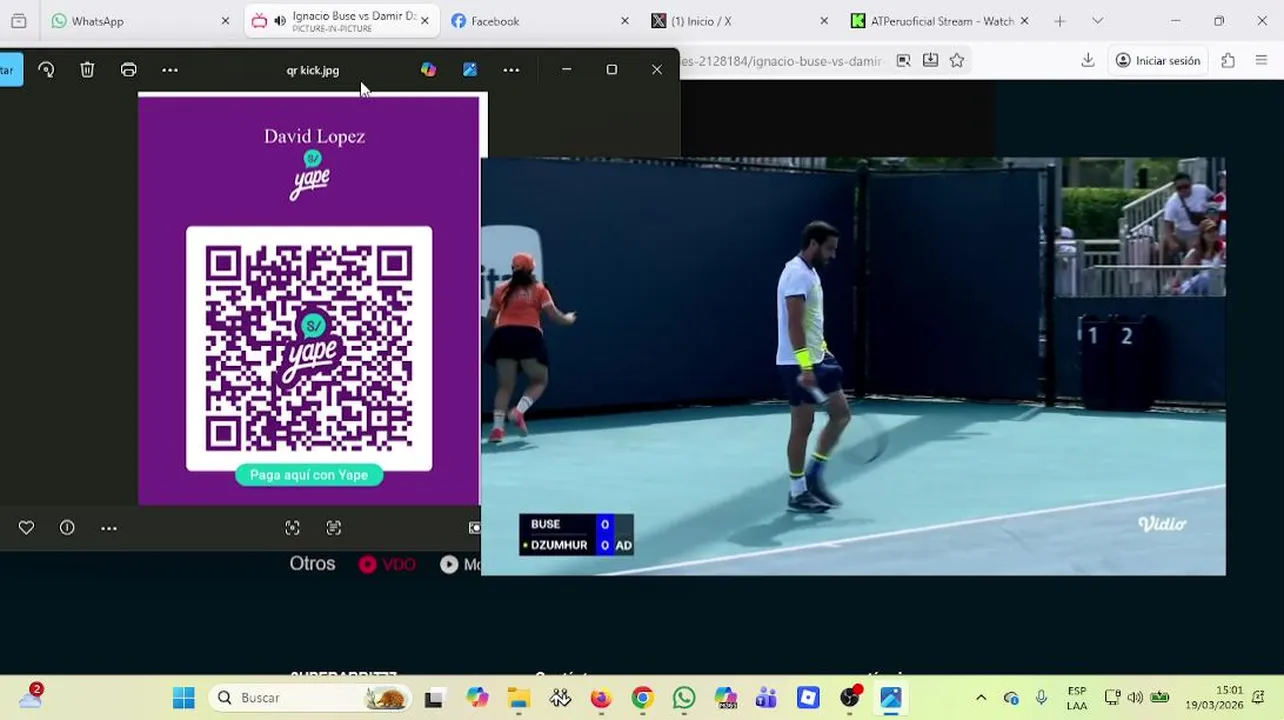Close the ATPeruoficial Stream tab
This screenshot has width=1284, height=720.
(1024, 21)
